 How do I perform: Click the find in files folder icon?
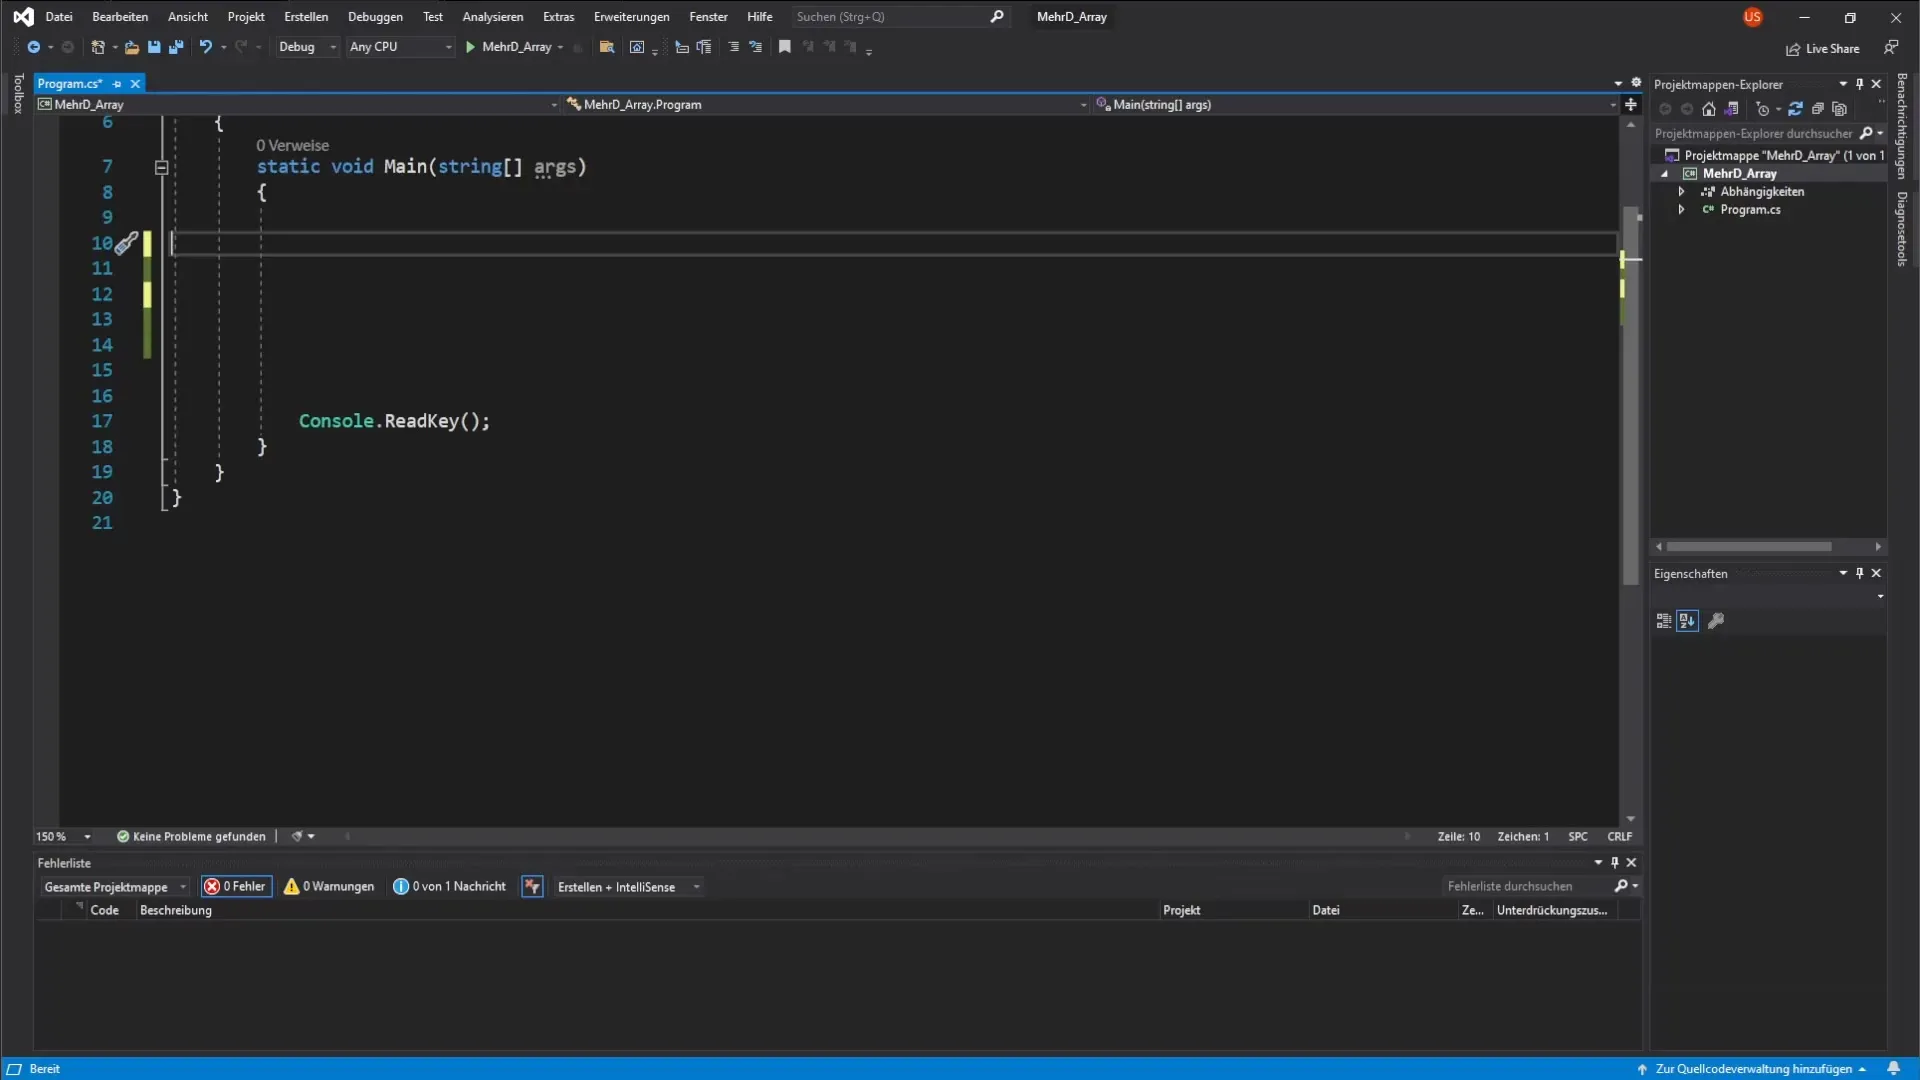tap(606, 47)
